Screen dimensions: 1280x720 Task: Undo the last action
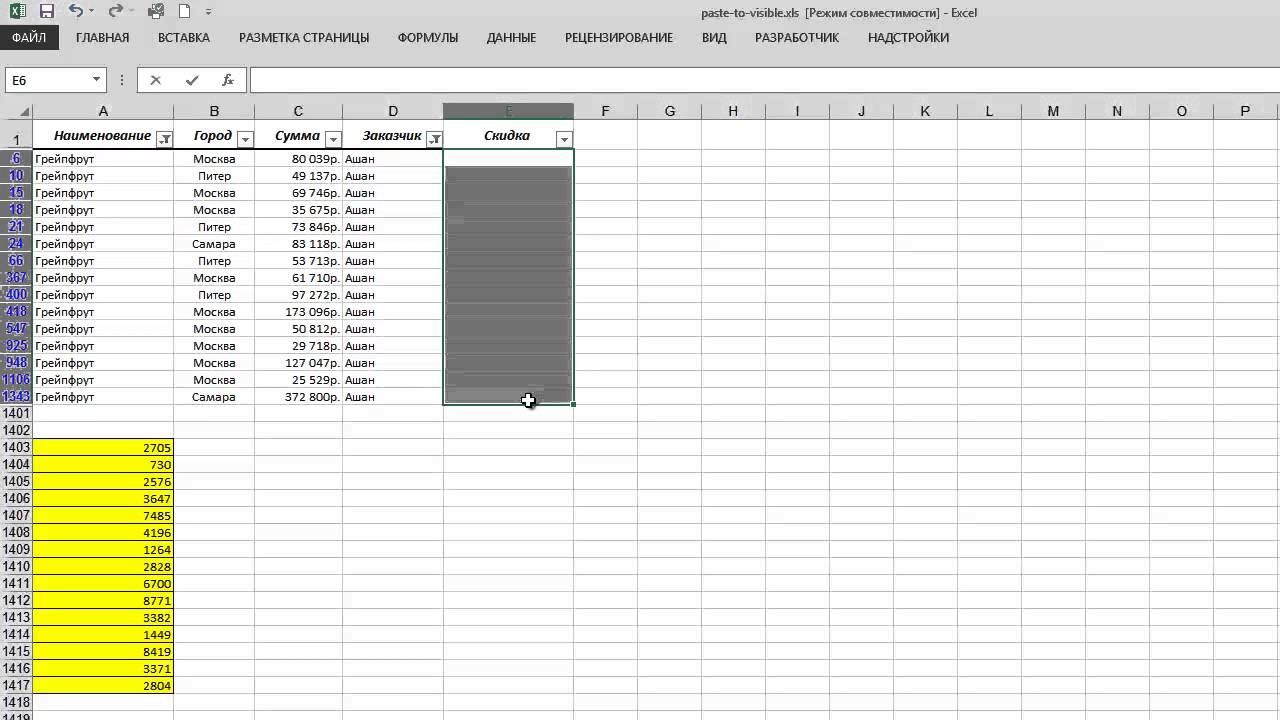click(x=75, y=12)
